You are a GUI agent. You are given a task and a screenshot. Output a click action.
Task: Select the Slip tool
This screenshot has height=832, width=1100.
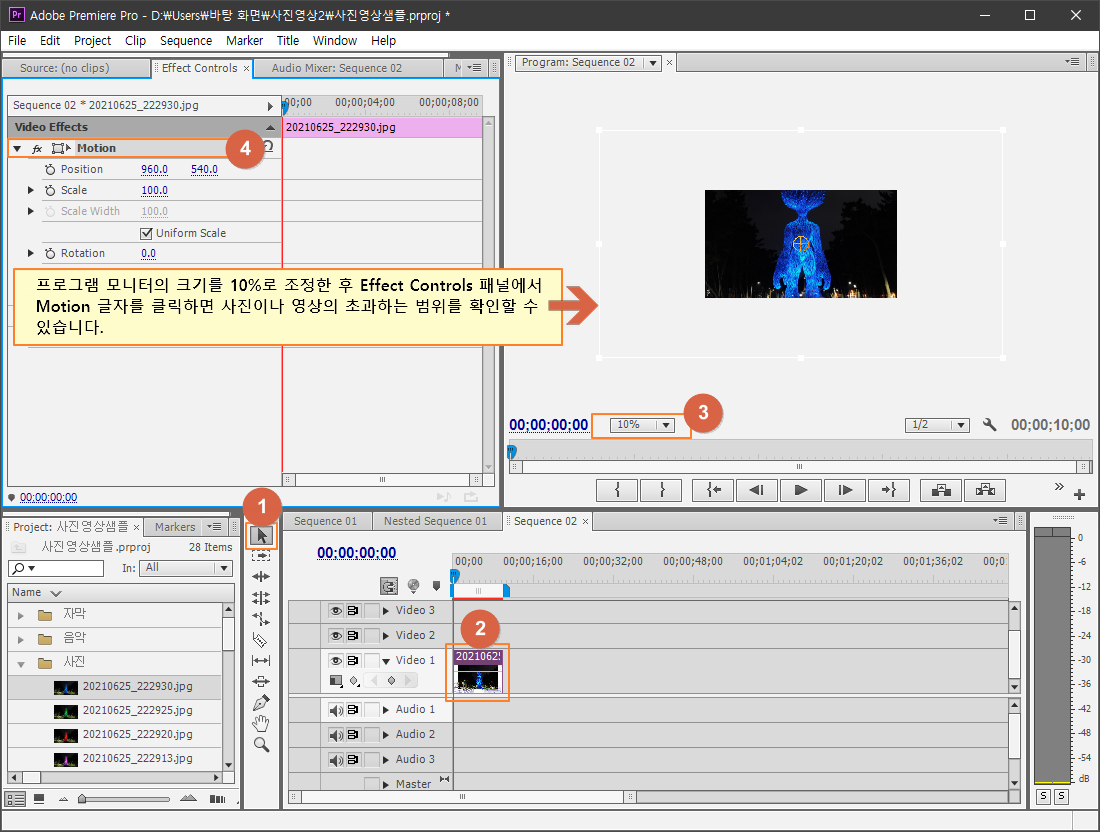pos(261,660)
